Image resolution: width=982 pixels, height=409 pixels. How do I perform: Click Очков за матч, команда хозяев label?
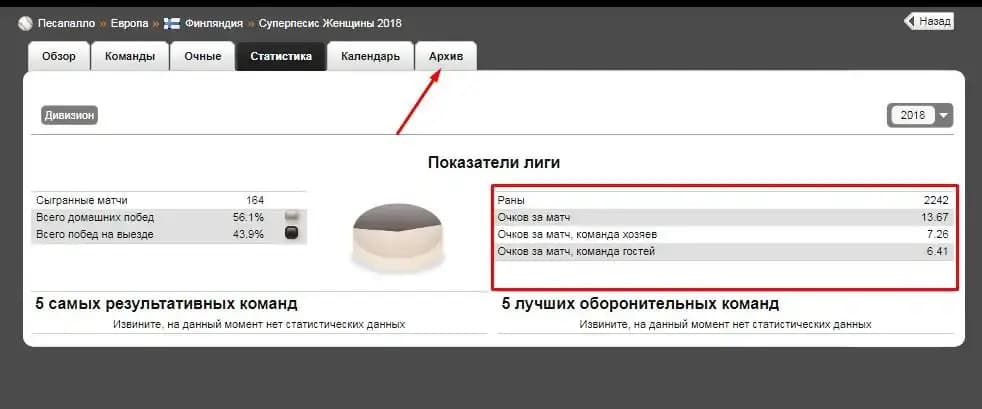[x=577, y=234]
